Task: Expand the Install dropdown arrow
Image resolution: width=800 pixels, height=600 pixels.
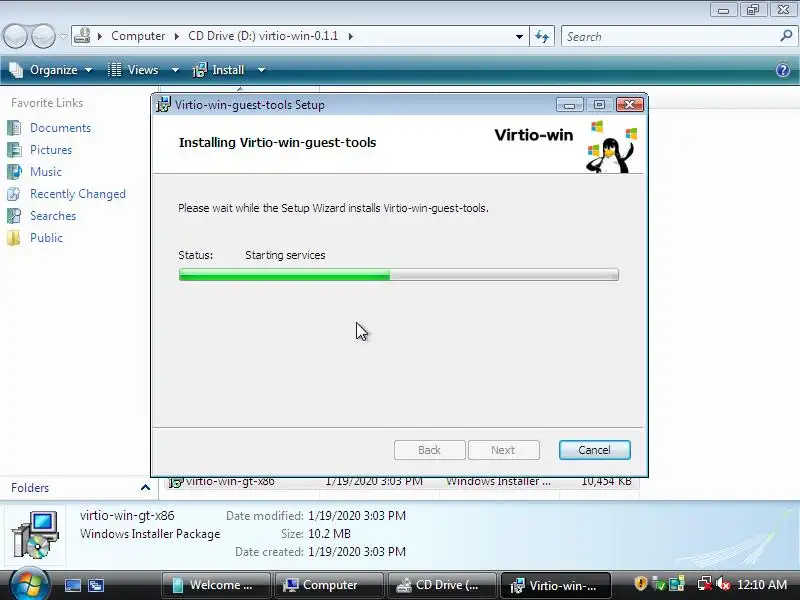Action: (261, 70)
